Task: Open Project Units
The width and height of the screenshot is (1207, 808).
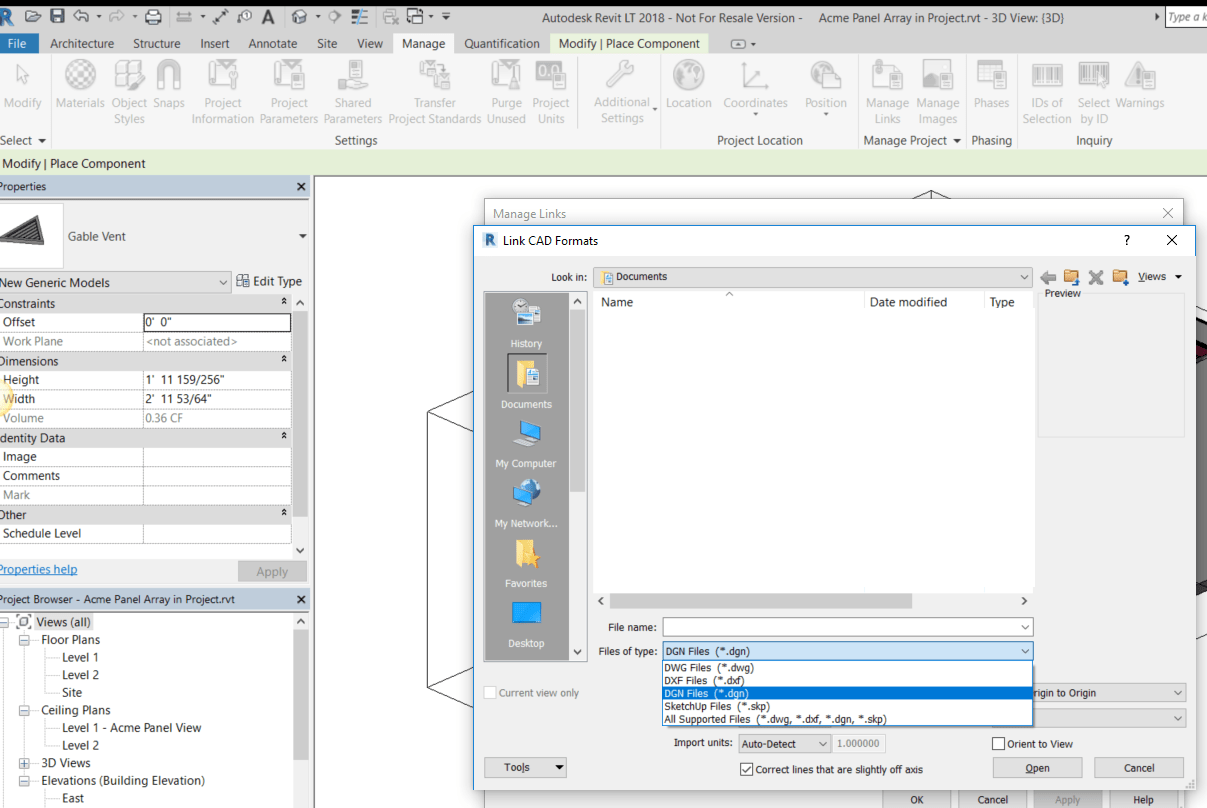Action: coord(551,92)
